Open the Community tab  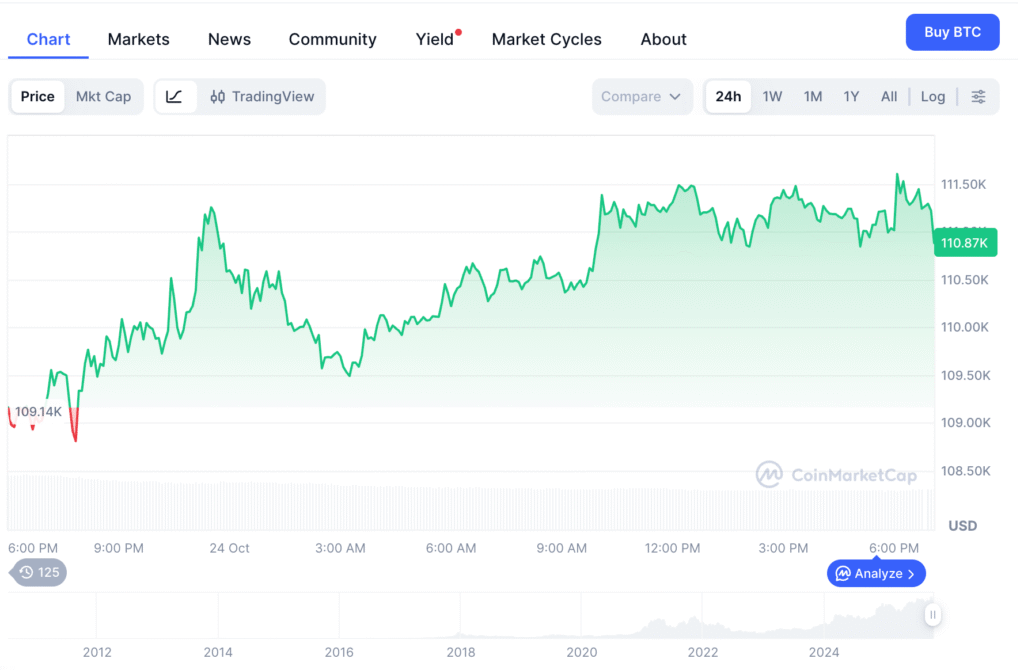tap(332, 40)
